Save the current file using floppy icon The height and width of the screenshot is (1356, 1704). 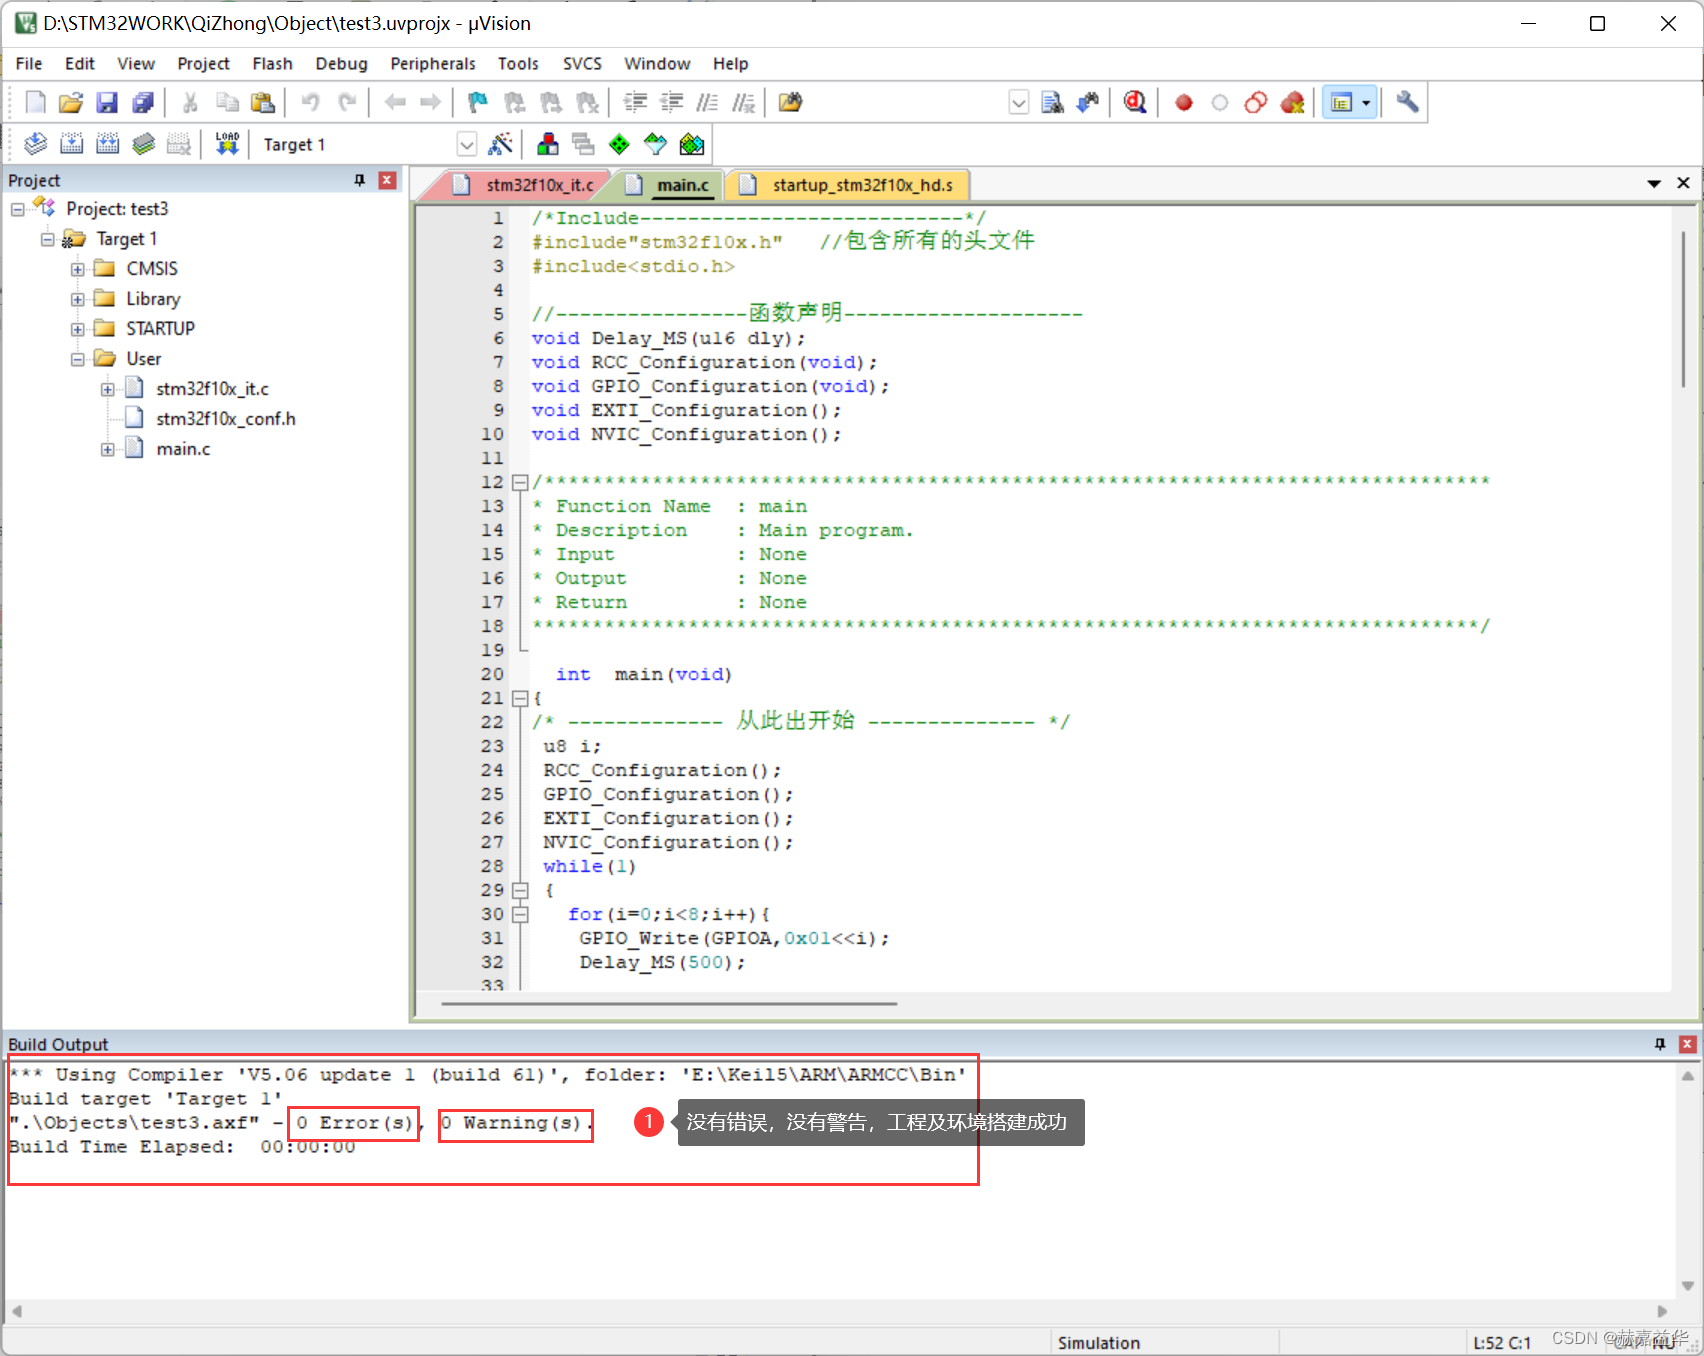(107, 102)
